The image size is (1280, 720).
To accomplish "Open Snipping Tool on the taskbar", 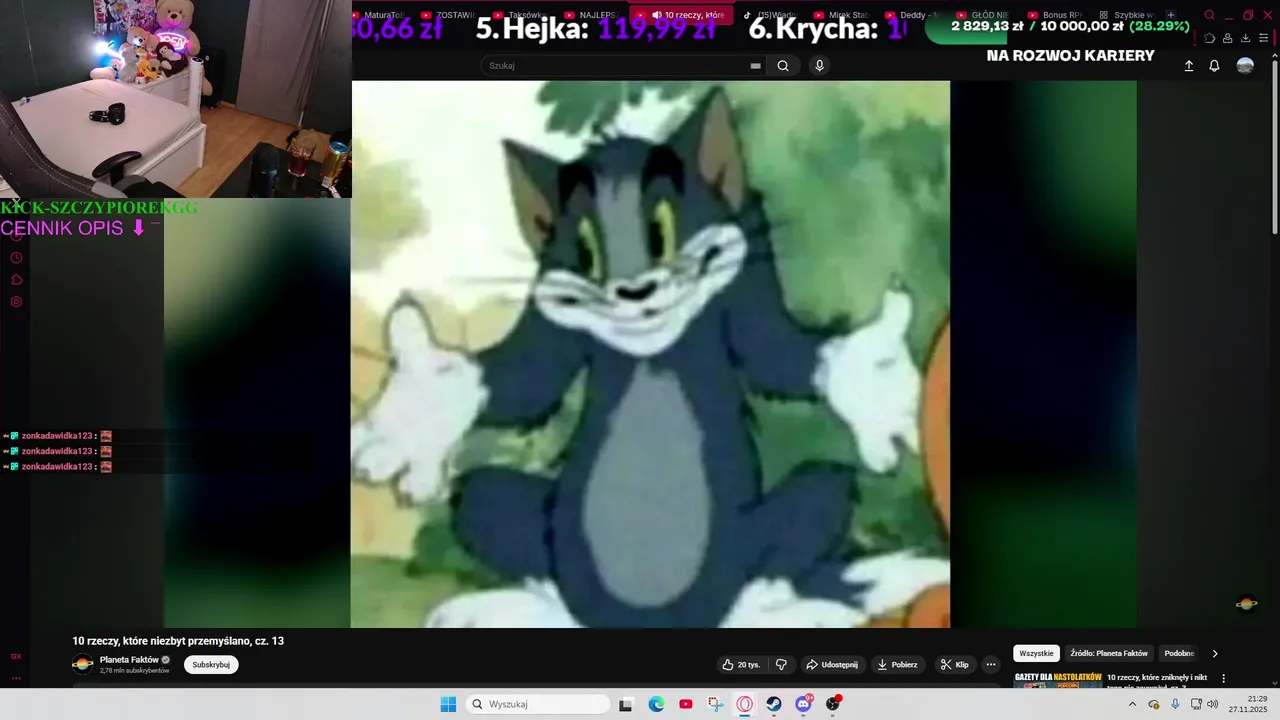I will [715, 704].
